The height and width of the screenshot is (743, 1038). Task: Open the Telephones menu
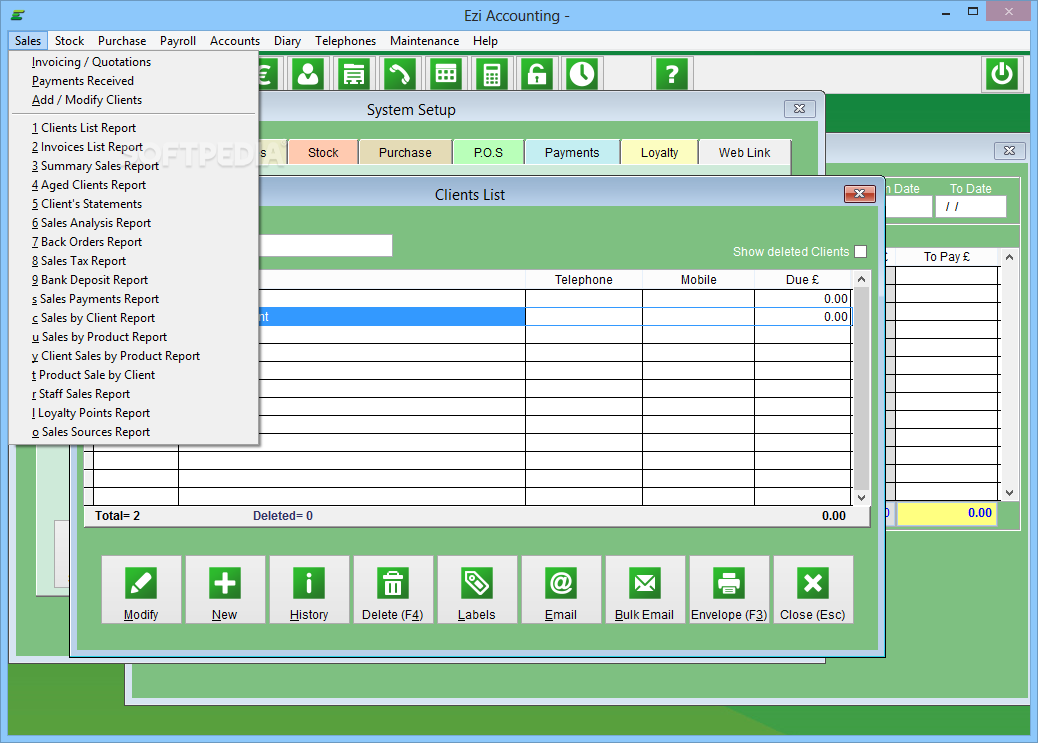(x=346, y=40)
